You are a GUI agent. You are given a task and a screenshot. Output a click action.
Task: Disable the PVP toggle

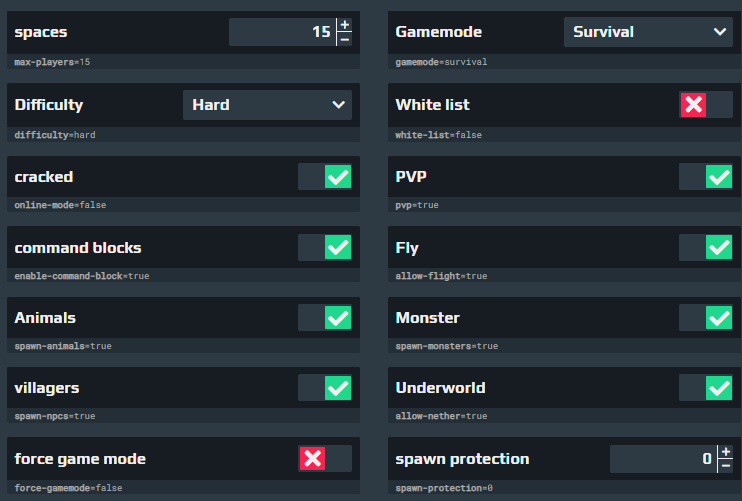[706, 177]
